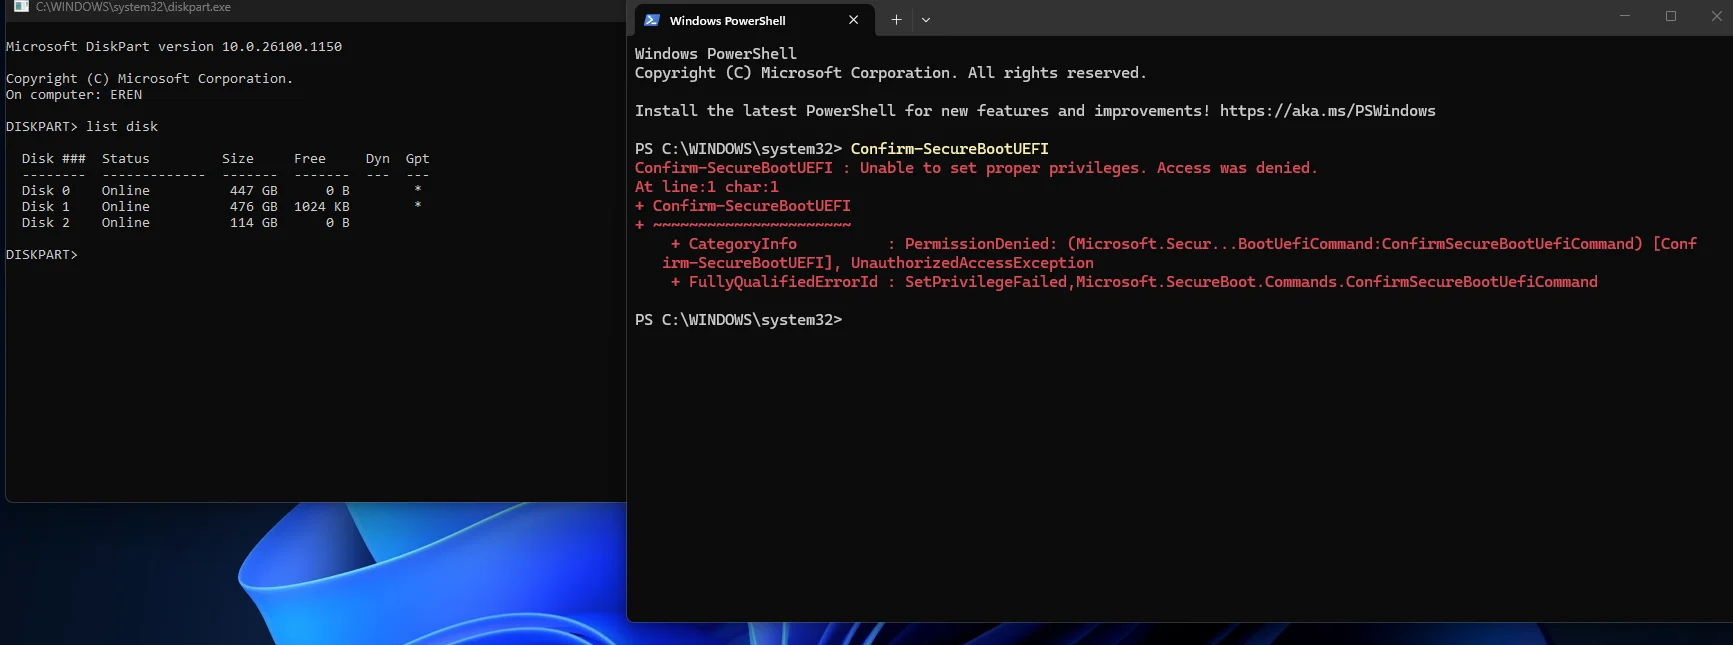Close the Windows PowerShell tab

pos(853,20)
